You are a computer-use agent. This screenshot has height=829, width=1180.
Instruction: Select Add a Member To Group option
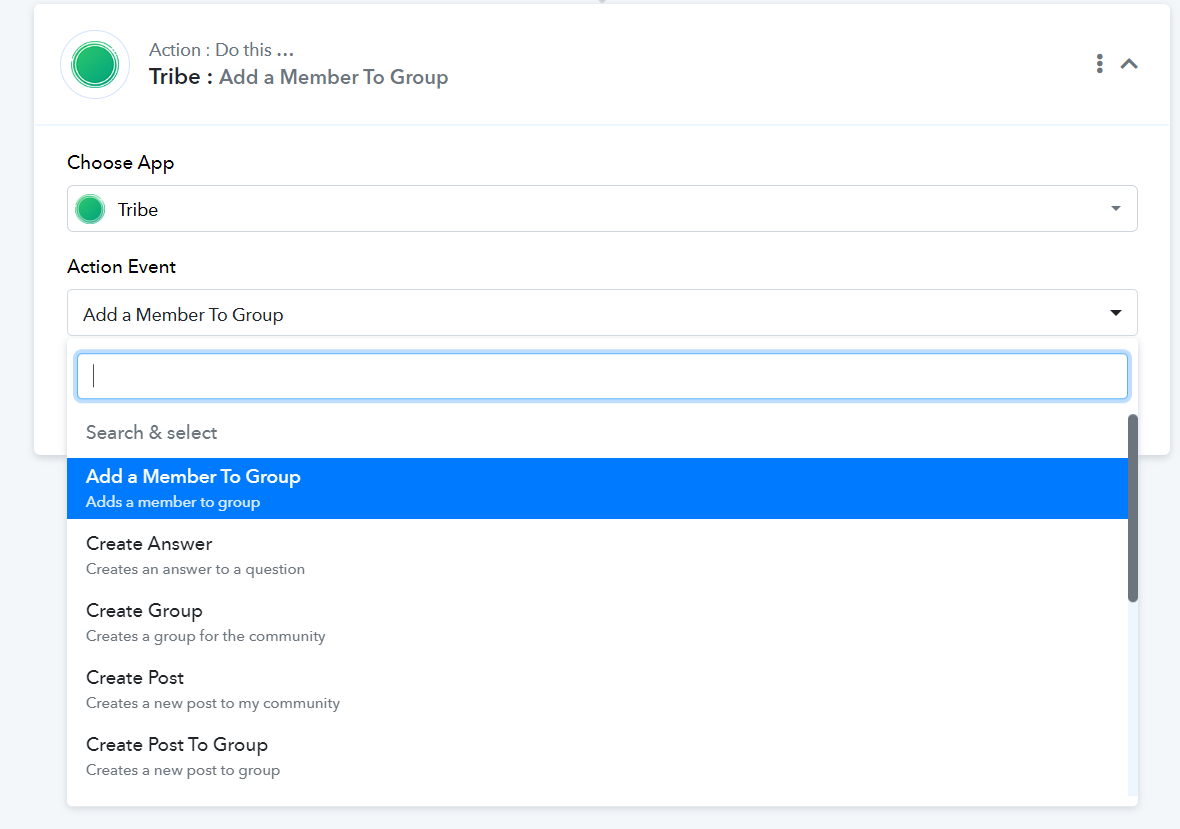tap(598, 488)
